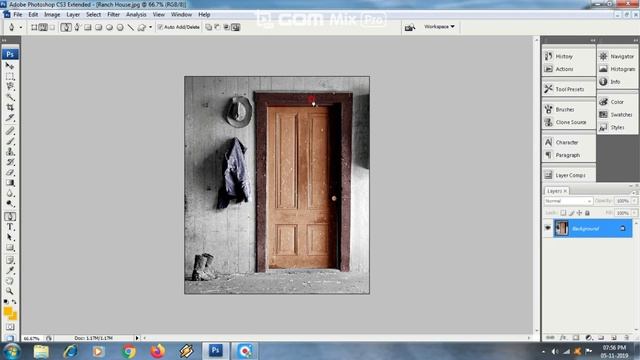
Task: Expand the toolbox double-arrow header
Action: (x=4, y=40)
